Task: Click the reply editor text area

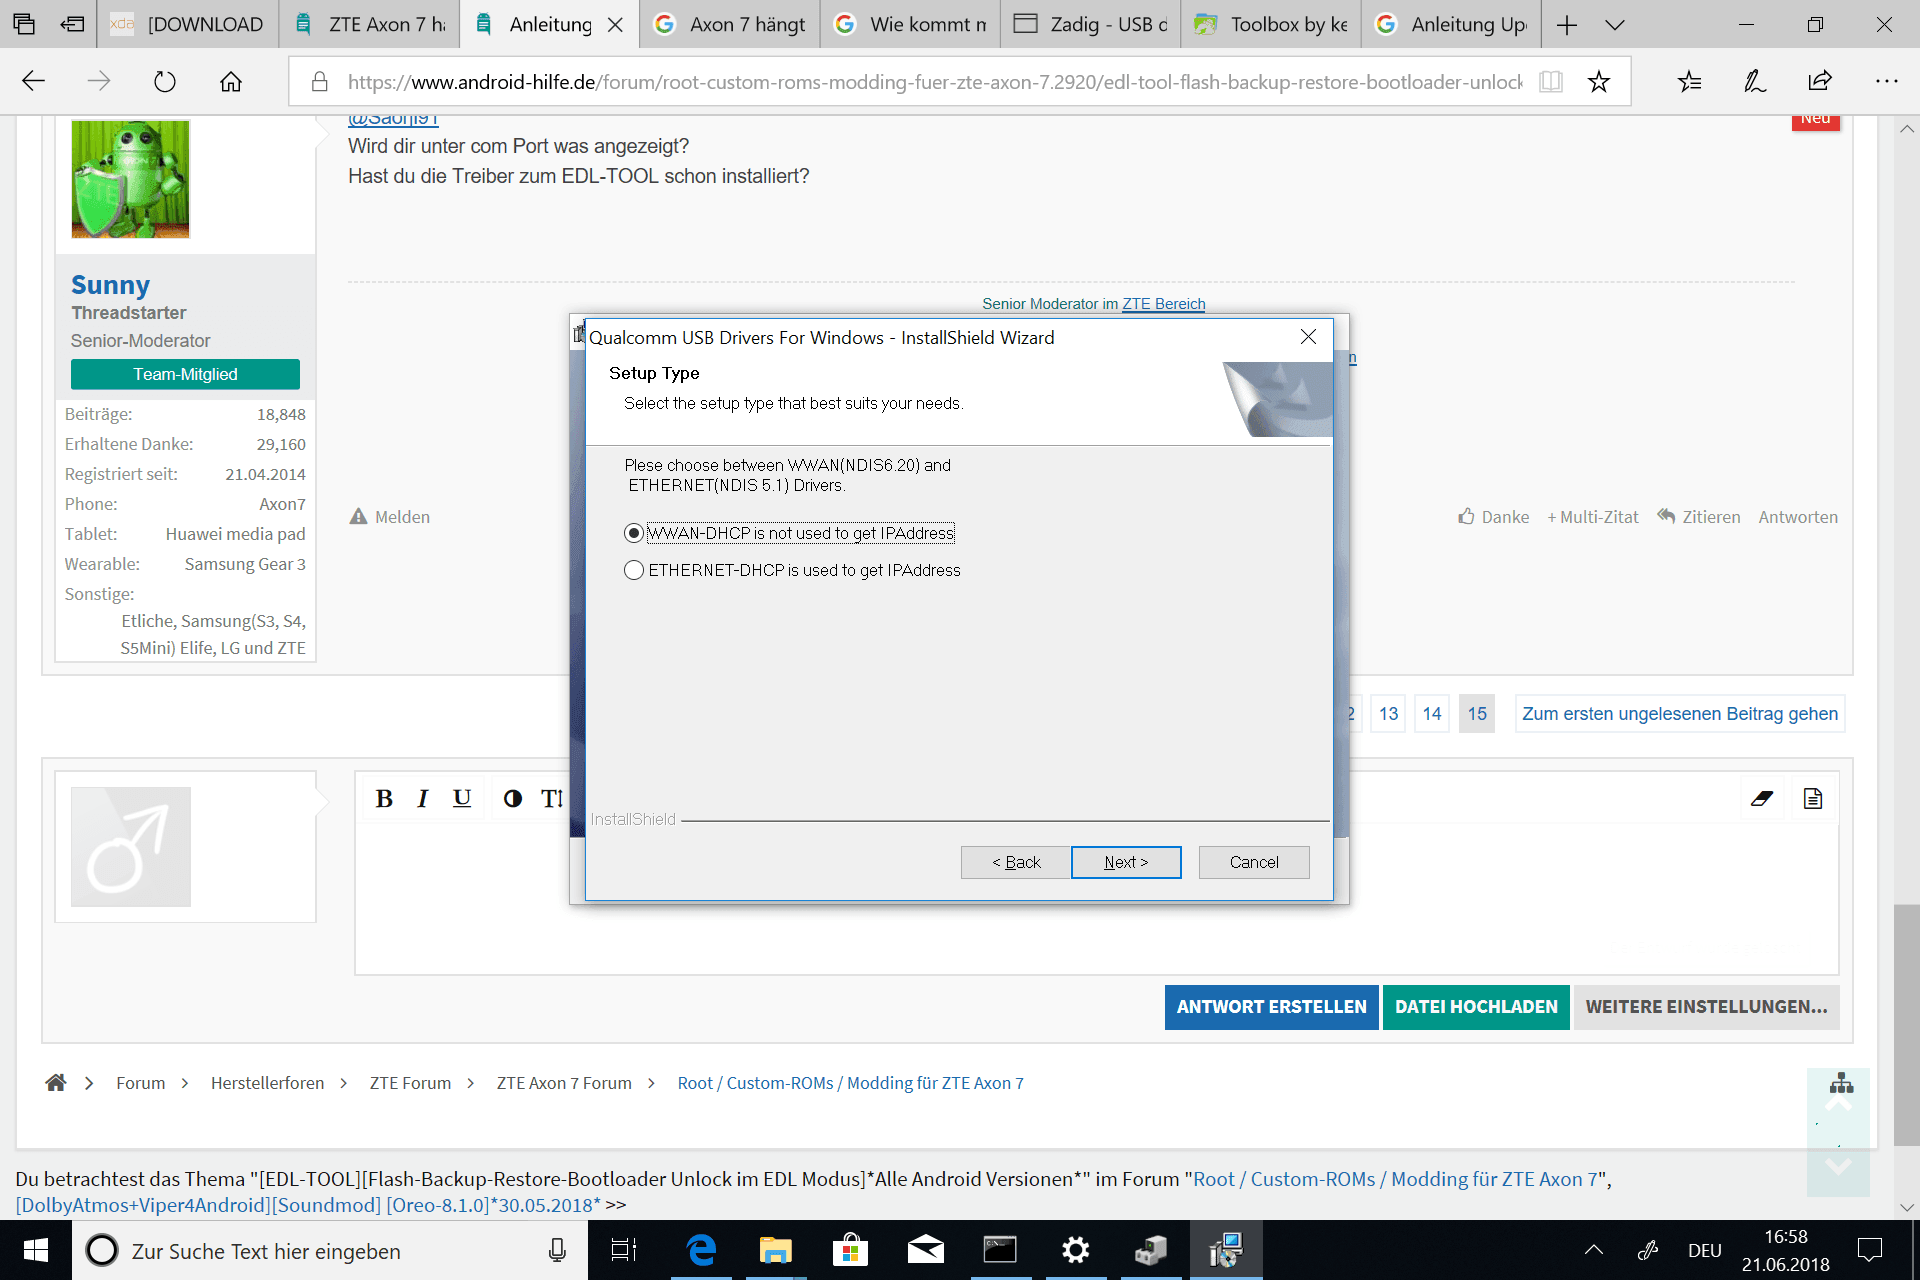Action: [1096, 898]
